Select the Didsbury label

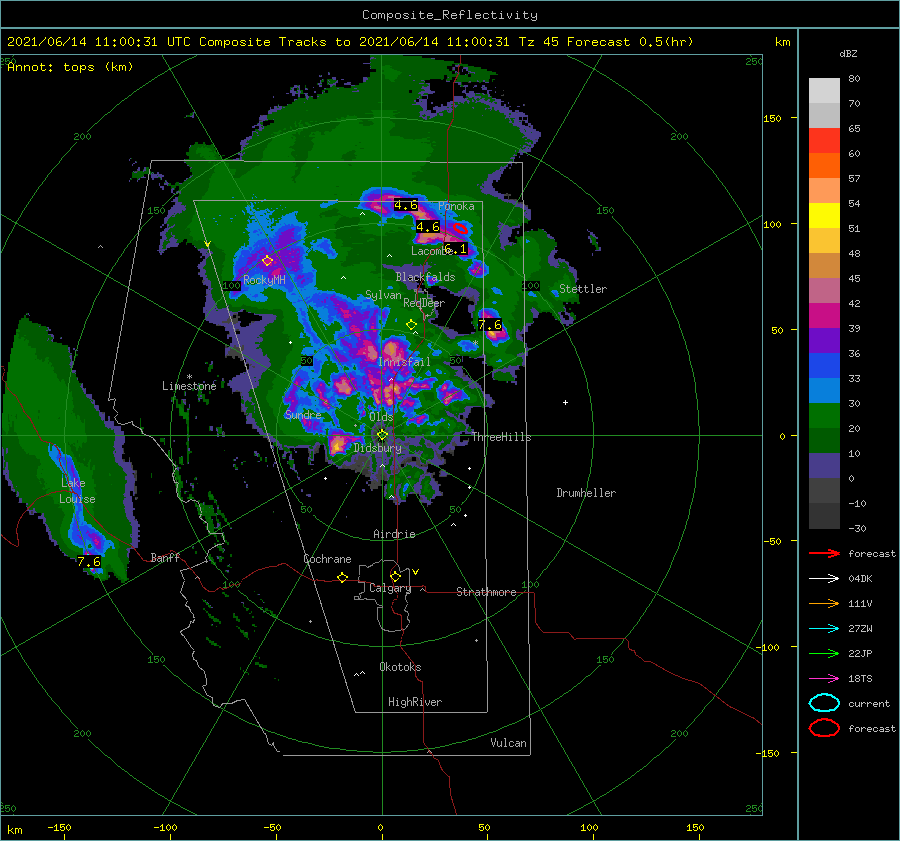tap(377, 448)
